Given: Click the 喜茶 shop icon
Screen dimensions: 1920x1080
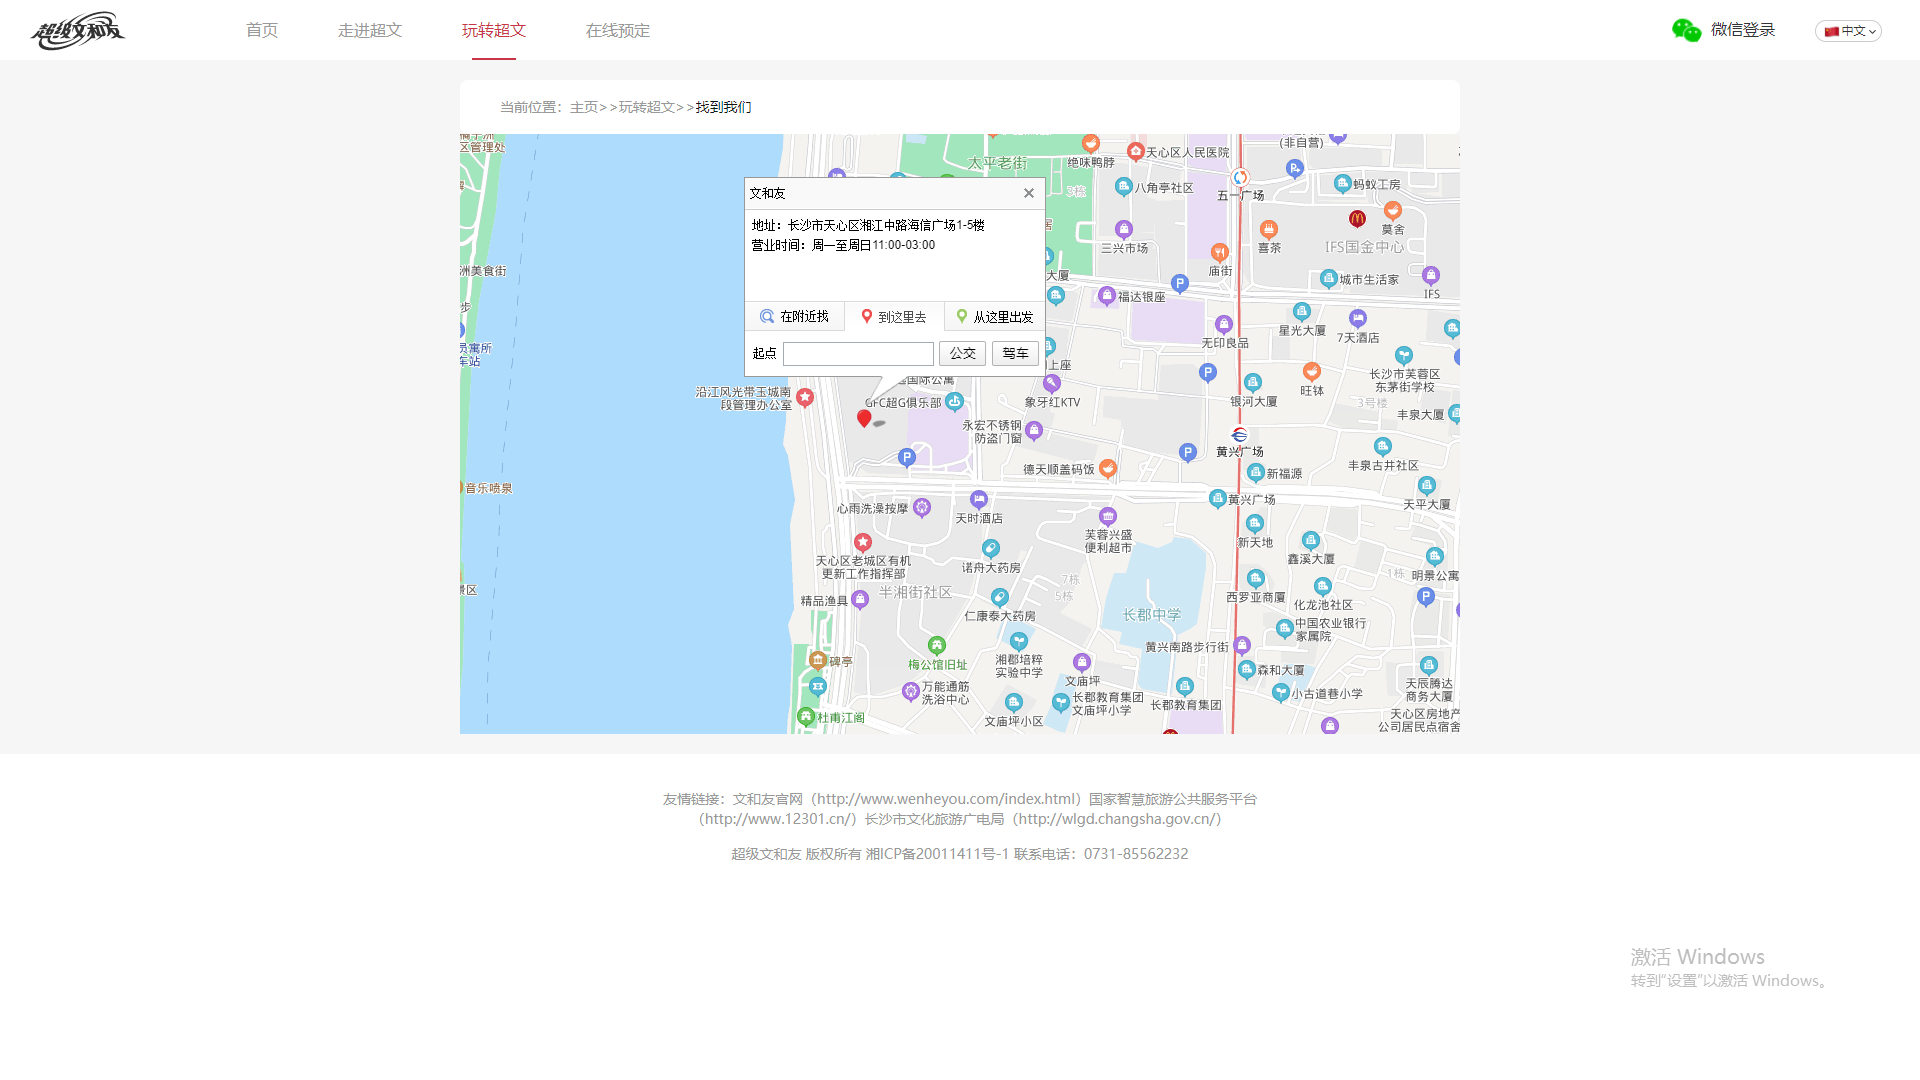Looking at the screenshot, I should 1269,229.
